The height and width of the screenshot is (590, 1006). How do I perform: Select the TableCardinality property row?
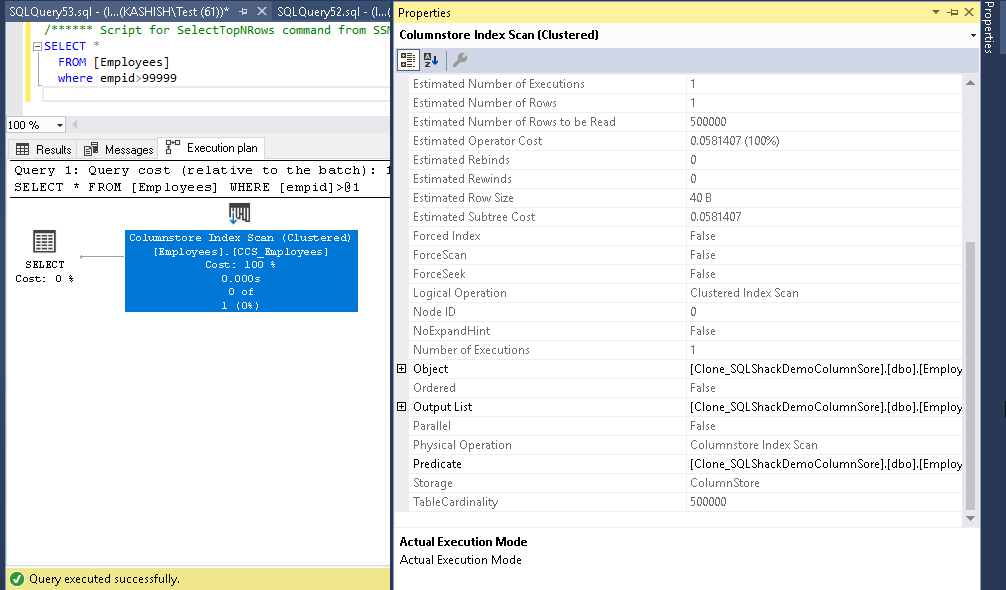(685, 502)
